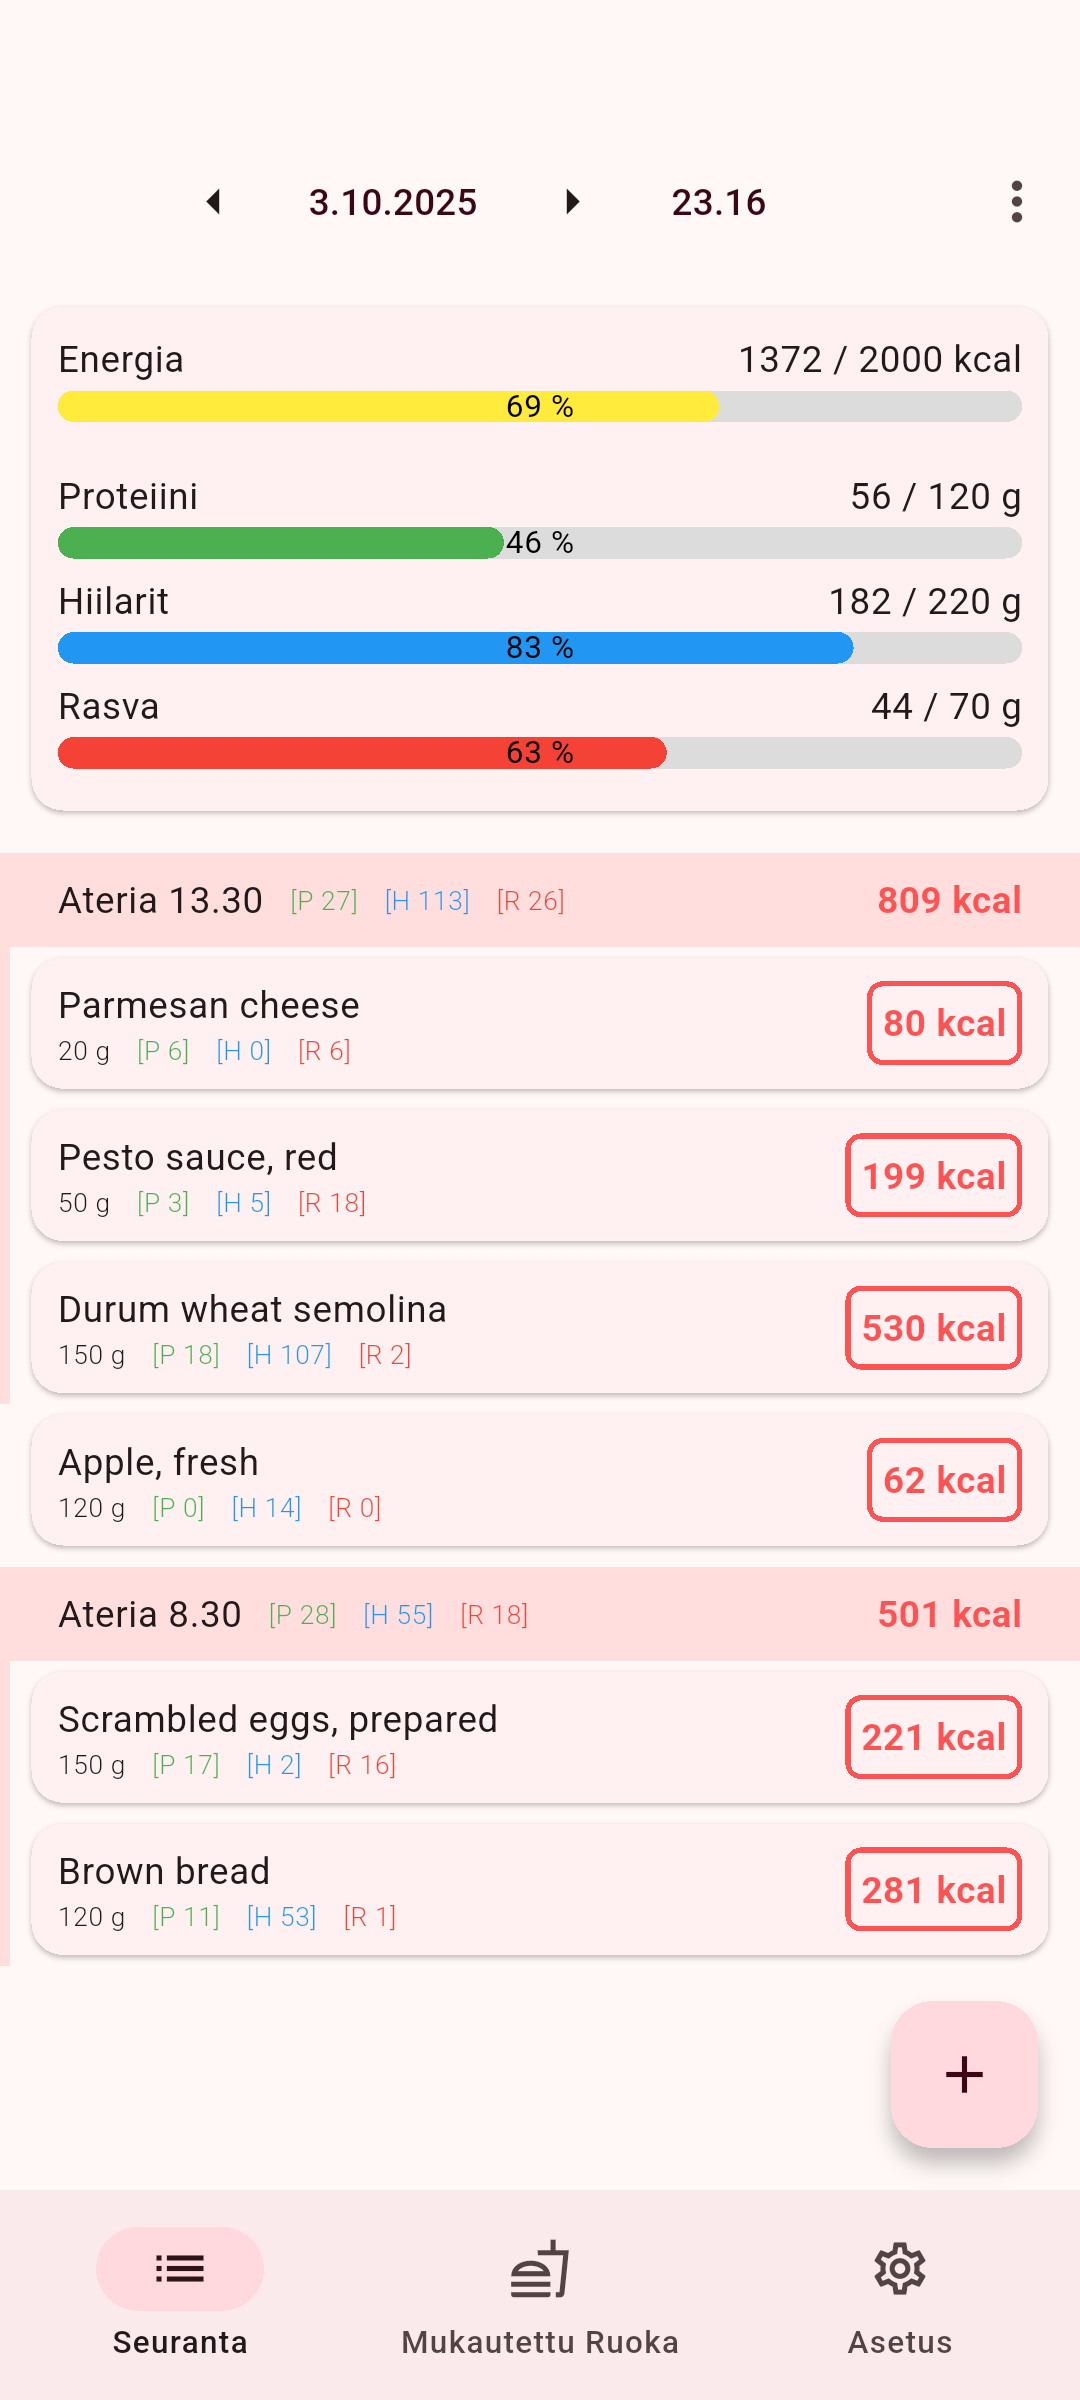Open Asetus gear settings icon
Screen dimensions: 1080x2400
tap(900, 2268)
